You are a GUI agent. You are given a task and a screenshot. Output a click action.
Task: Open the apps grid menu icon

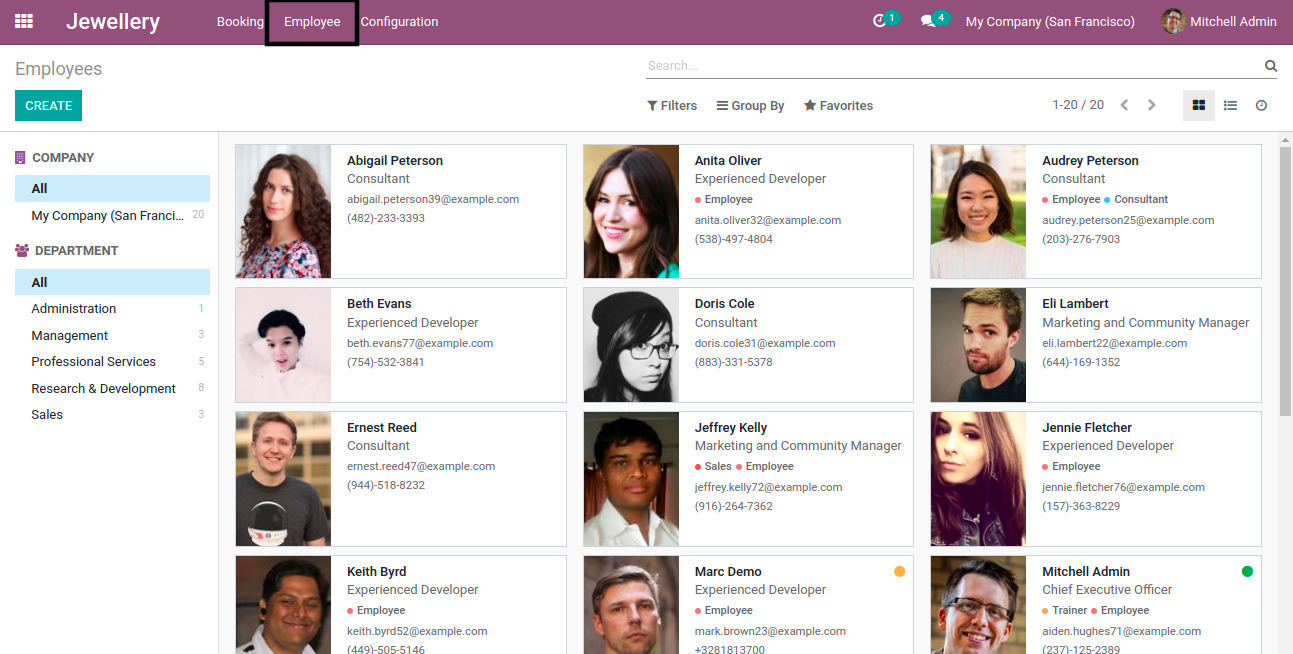pyautogui.click(x=24, y=21)
